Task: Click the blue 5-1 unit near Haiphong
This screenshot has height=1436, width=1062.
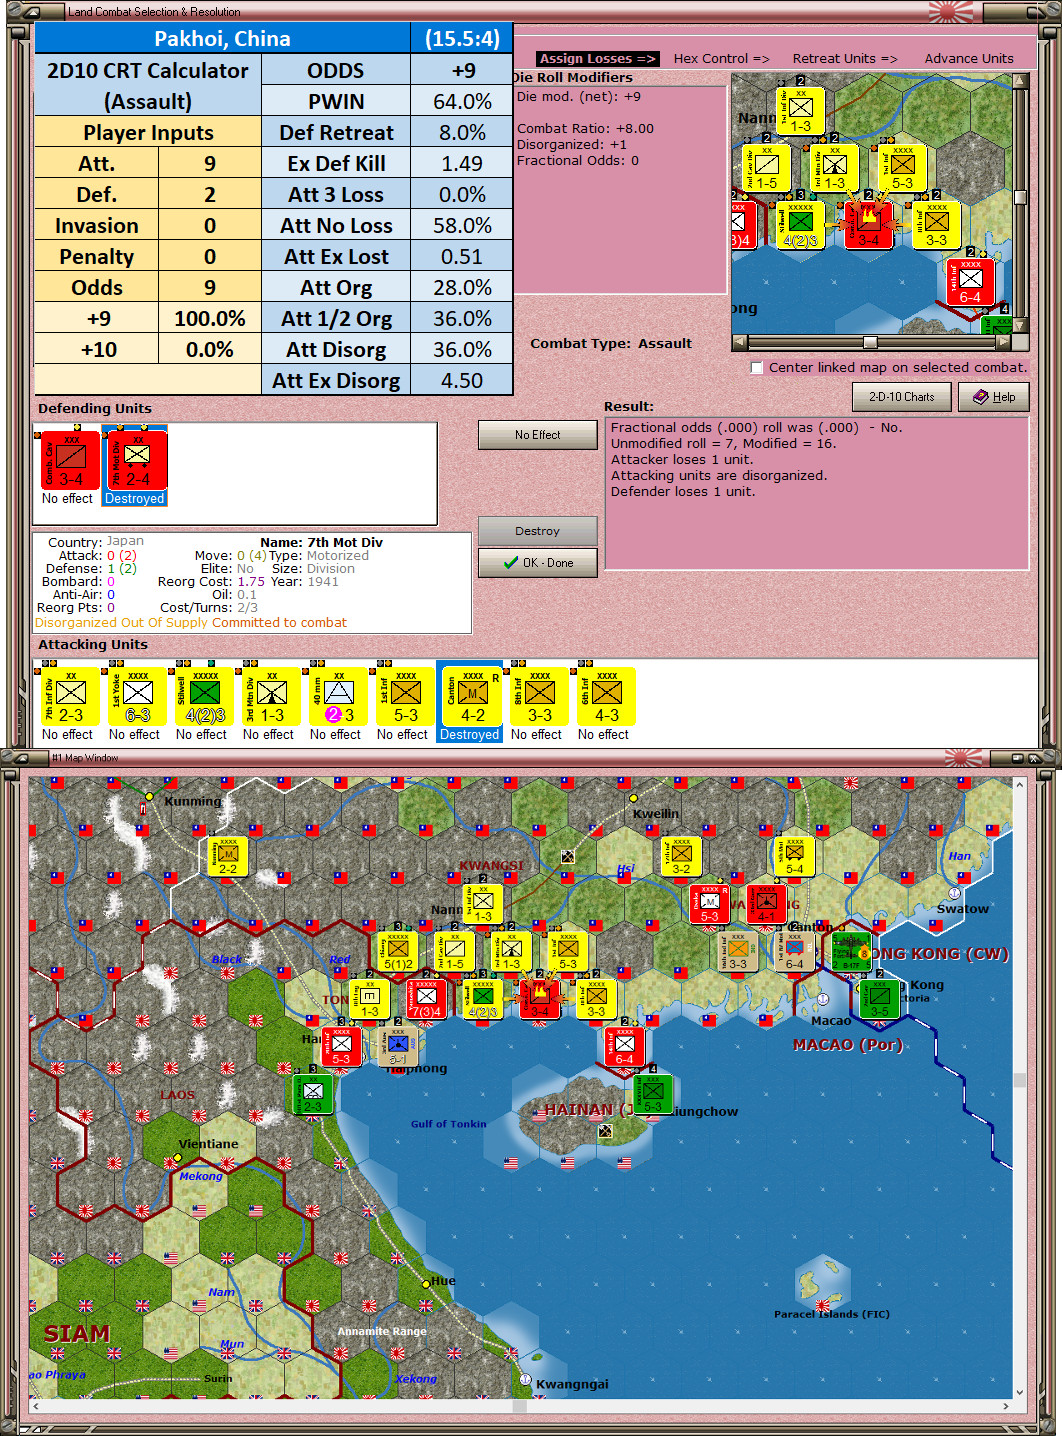Action: coord(398,1046)
